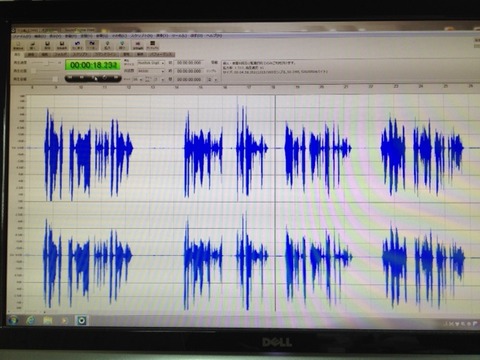Open the ツール menu
480x360 pixels.
point(179,36)
